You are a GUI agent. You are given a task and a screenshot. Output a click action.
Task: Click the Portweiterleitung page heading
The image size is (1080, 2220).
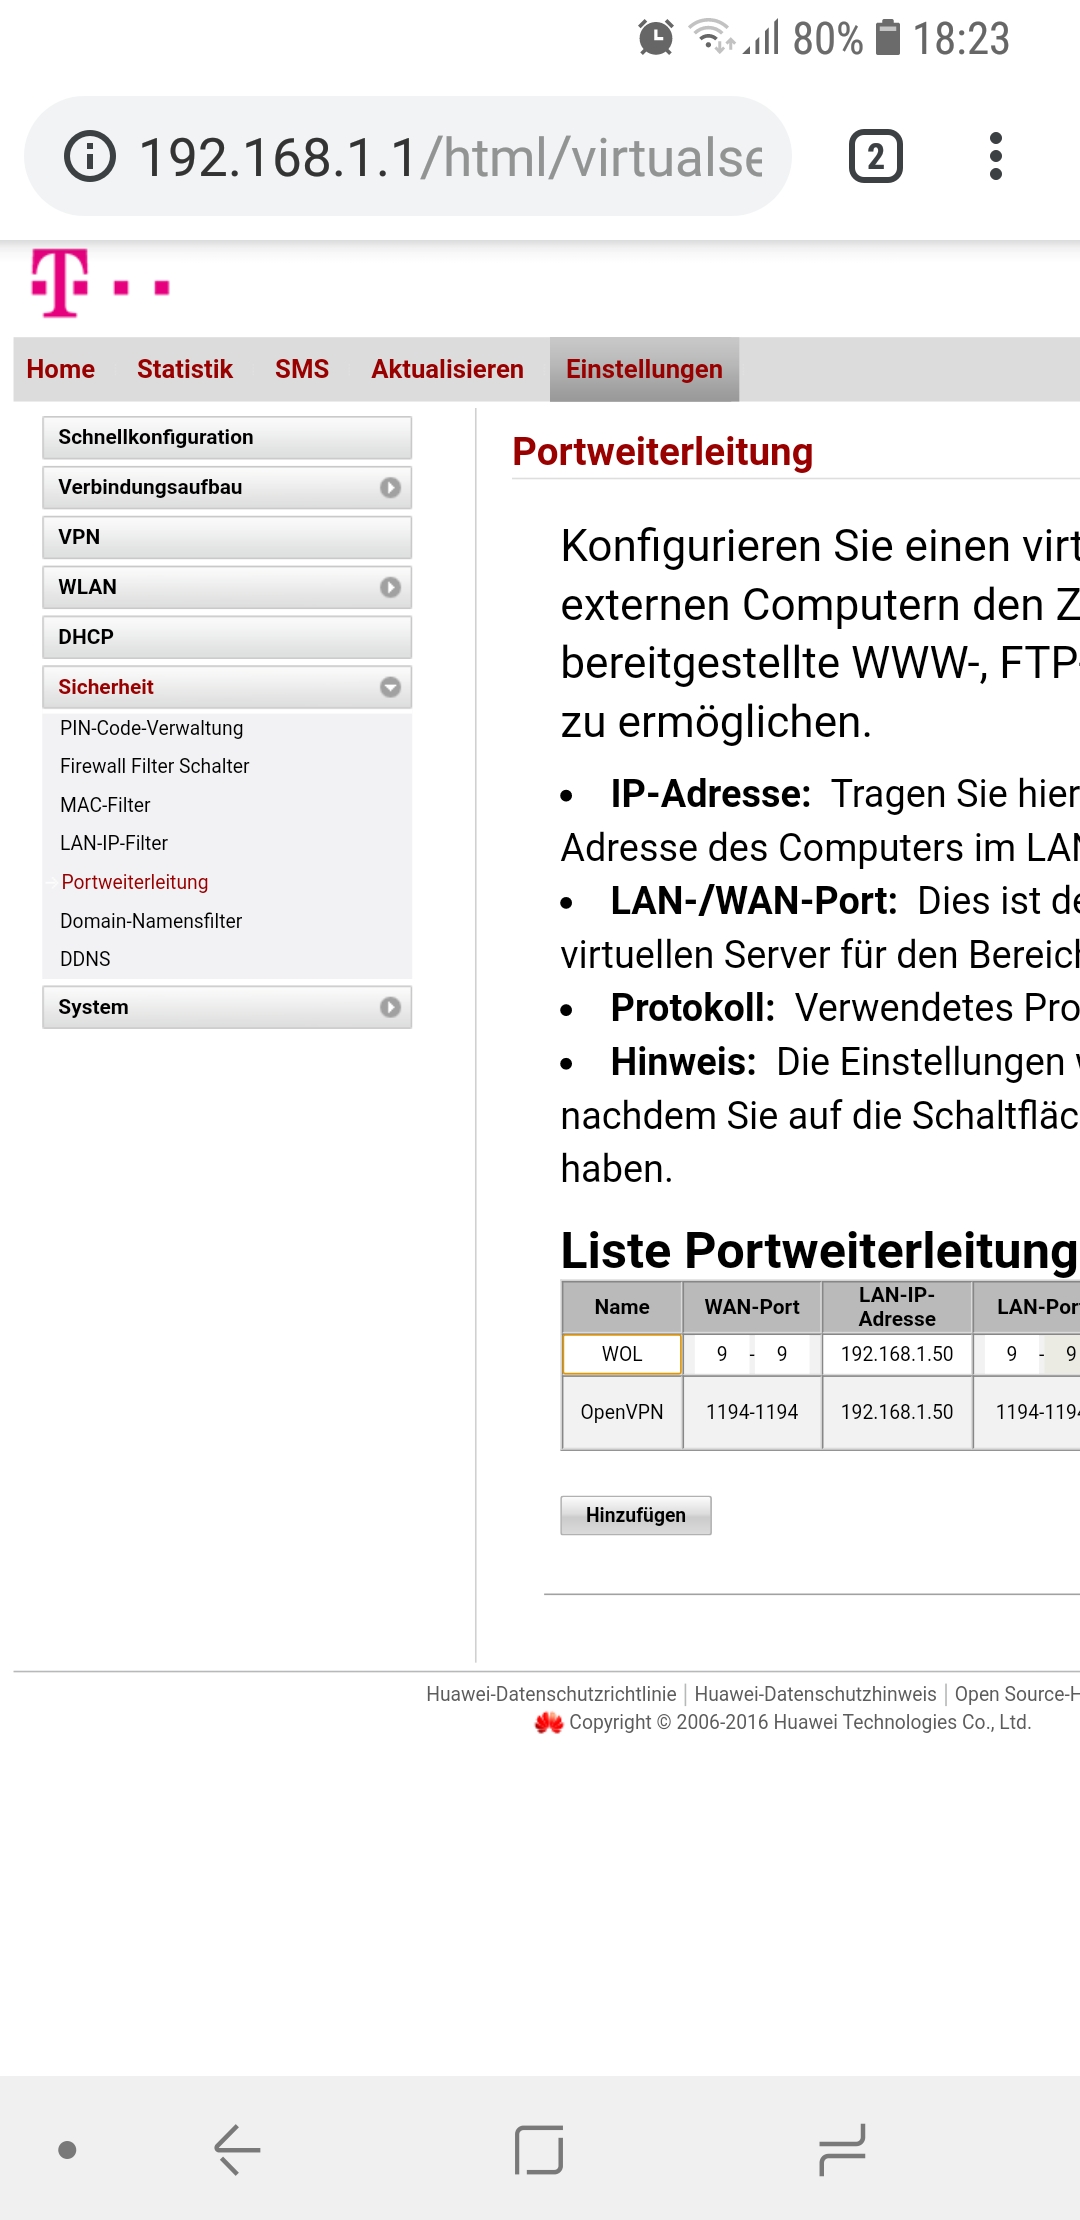[662, 452]
